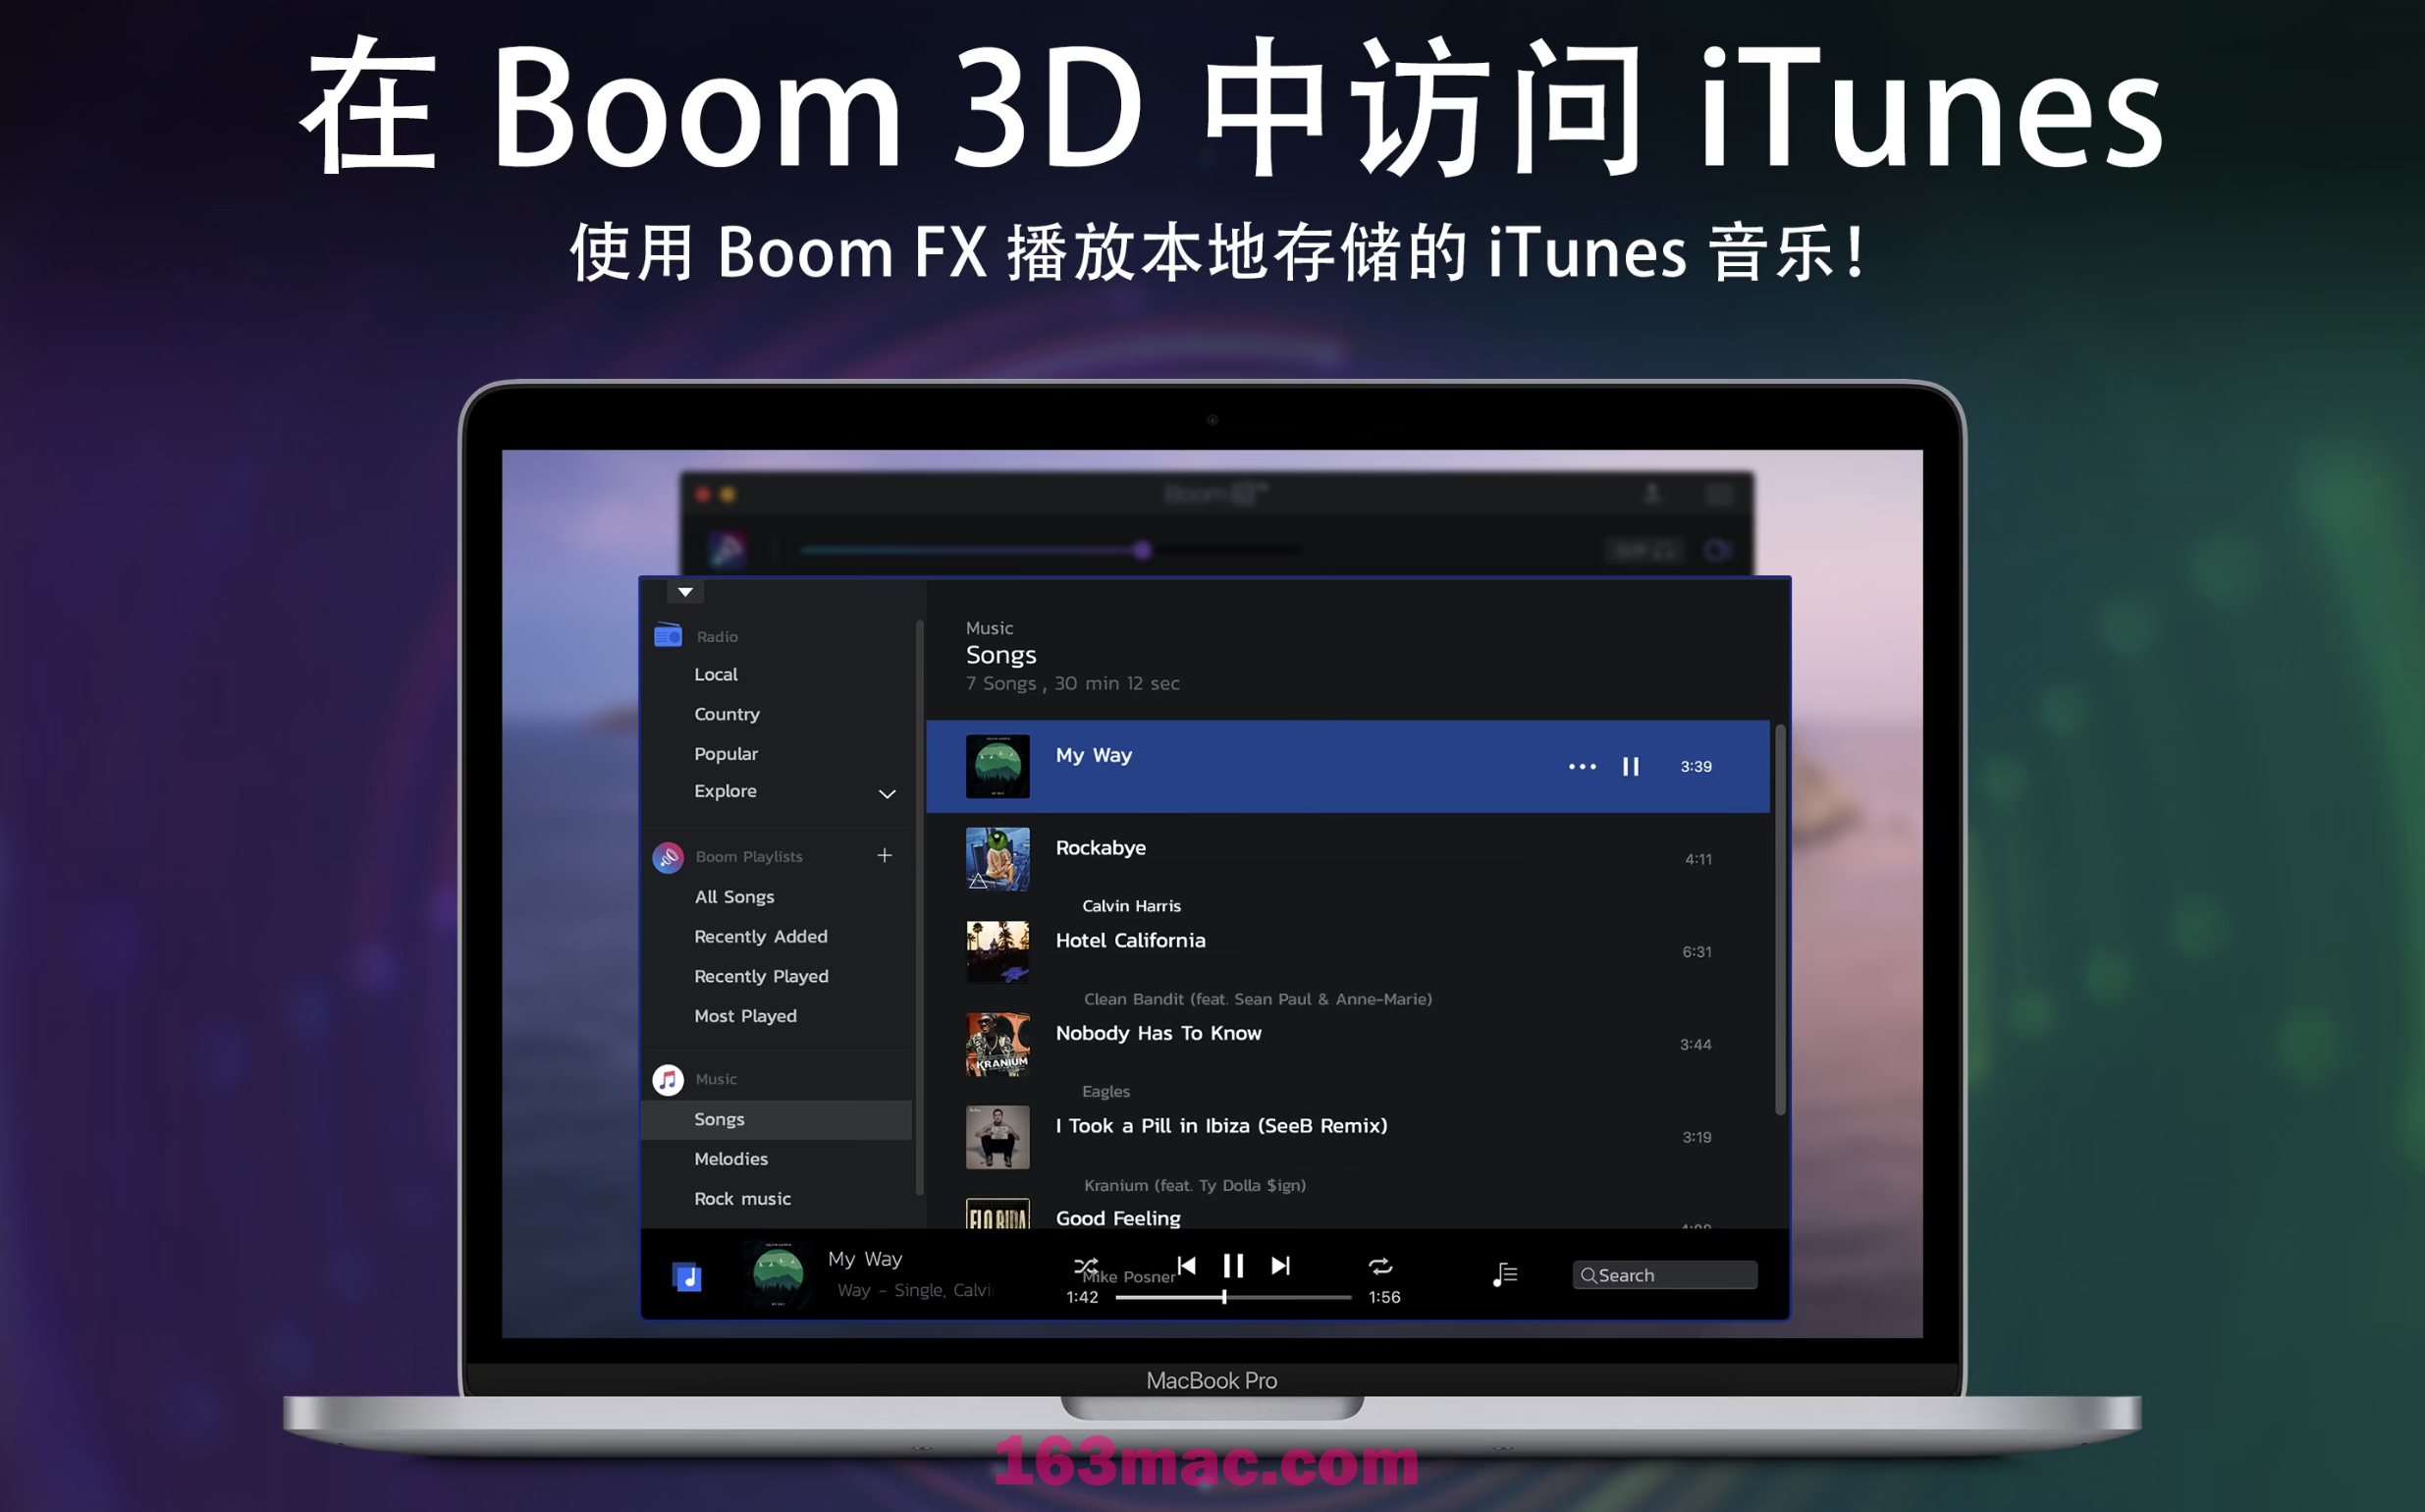Select the Melodies playlist under Music
2425x1512 pixels.
(x=728, y=1159)
